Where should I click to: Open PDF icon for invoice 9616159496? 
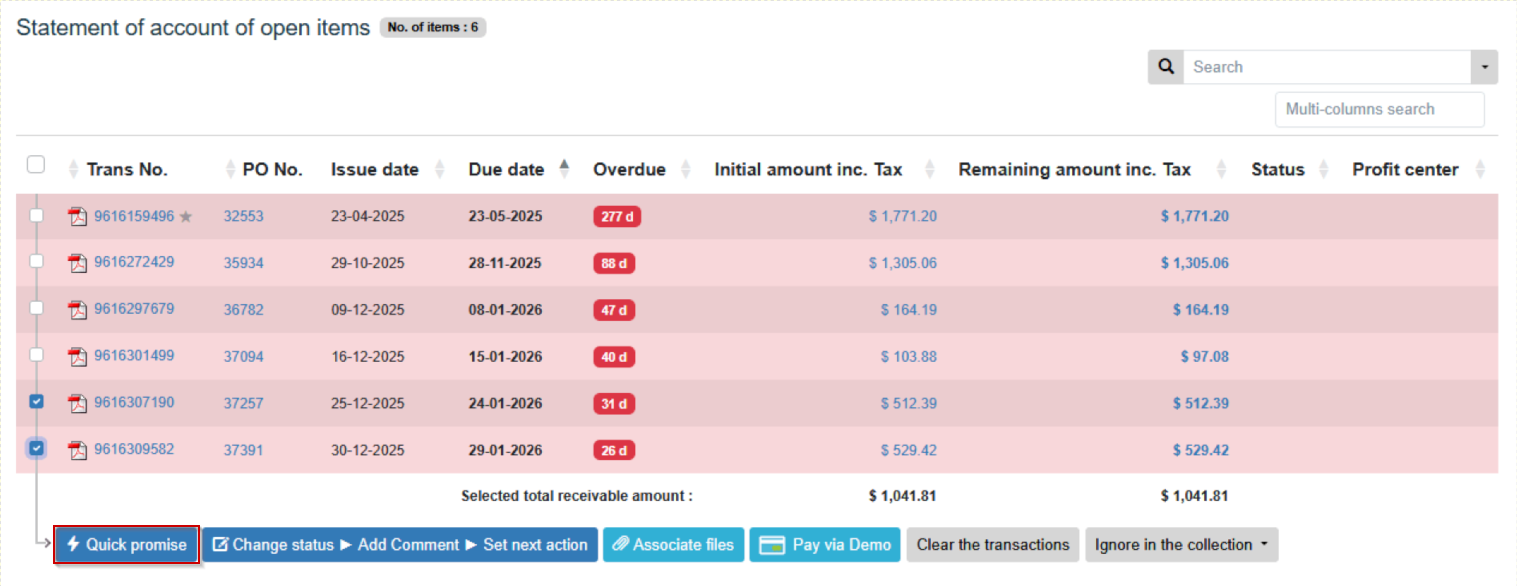click(78, 217)
